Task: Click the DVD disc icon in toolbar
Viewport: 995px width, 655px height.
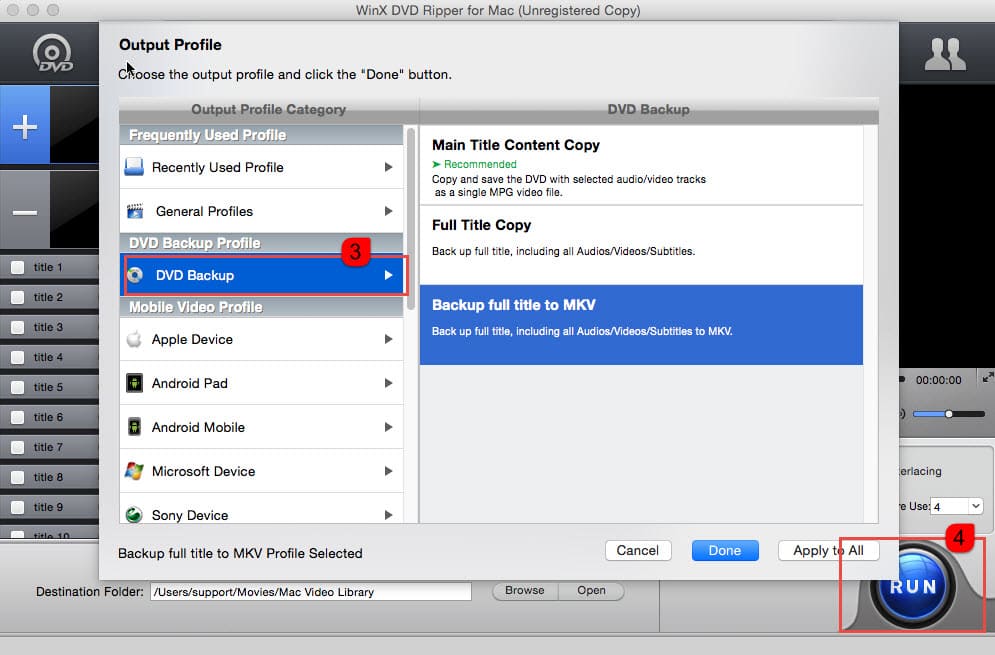Action: 53,53
